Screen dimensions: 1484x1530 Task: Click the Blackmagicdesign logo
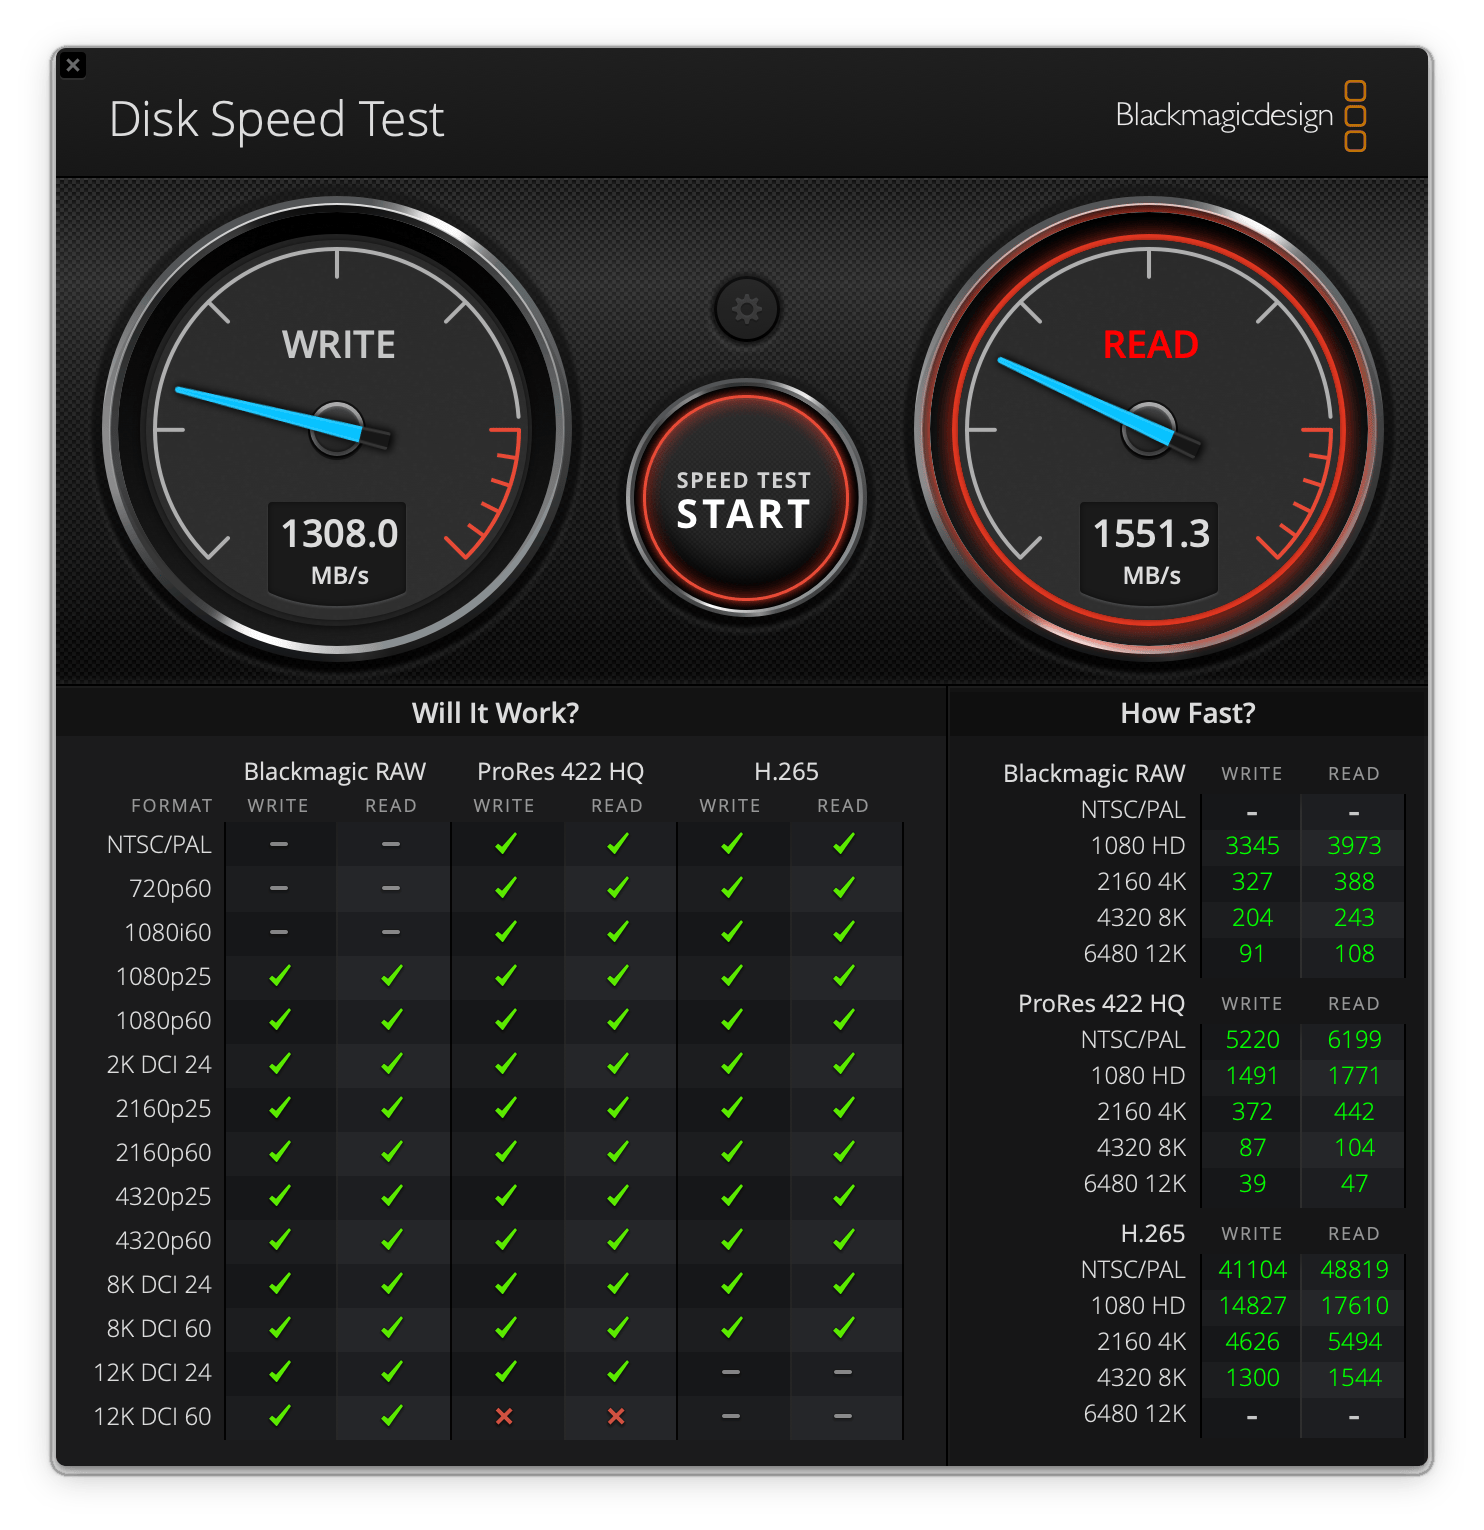tap(1240, 116)
